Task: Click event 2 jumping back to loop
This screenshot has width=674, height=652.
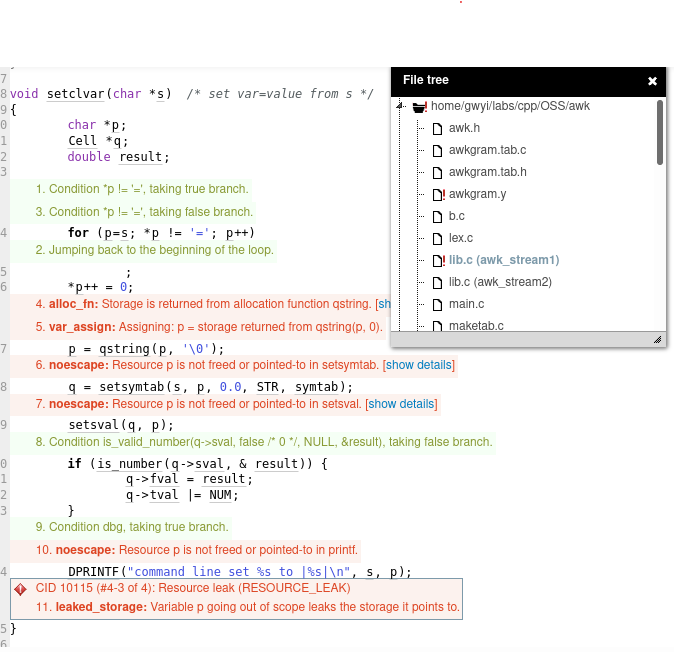Action: [x=155, y=250]
